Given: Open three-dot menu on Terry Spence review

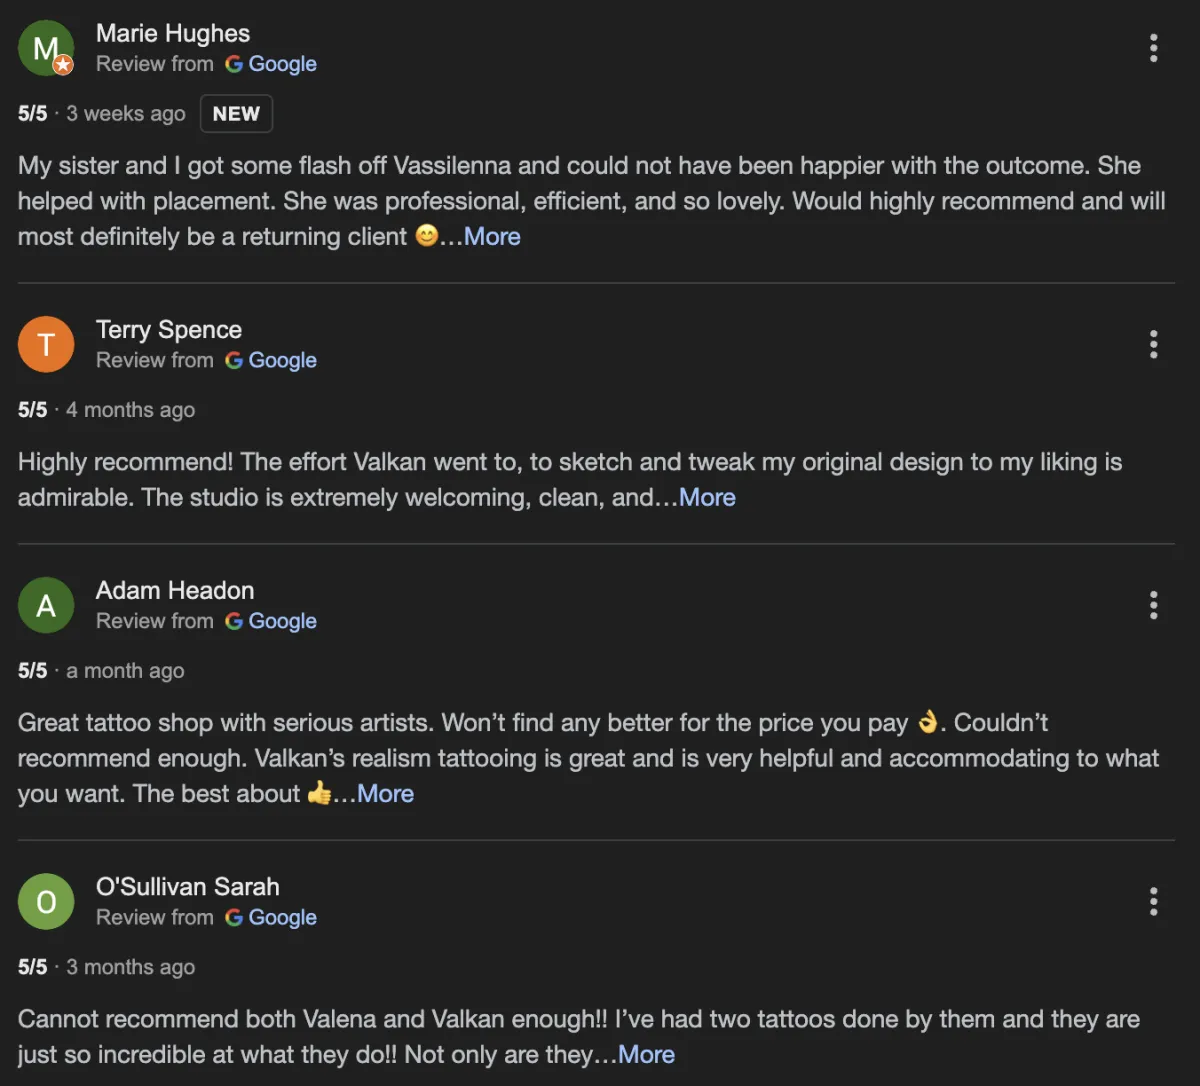Looking at the screenshot, I should (1153, 344).
